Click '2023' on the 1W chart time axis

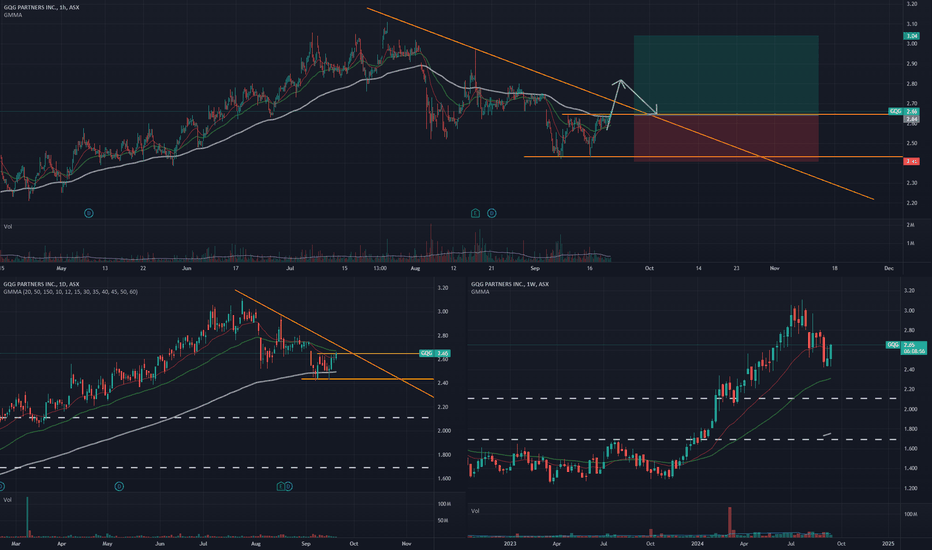[510, 543]
